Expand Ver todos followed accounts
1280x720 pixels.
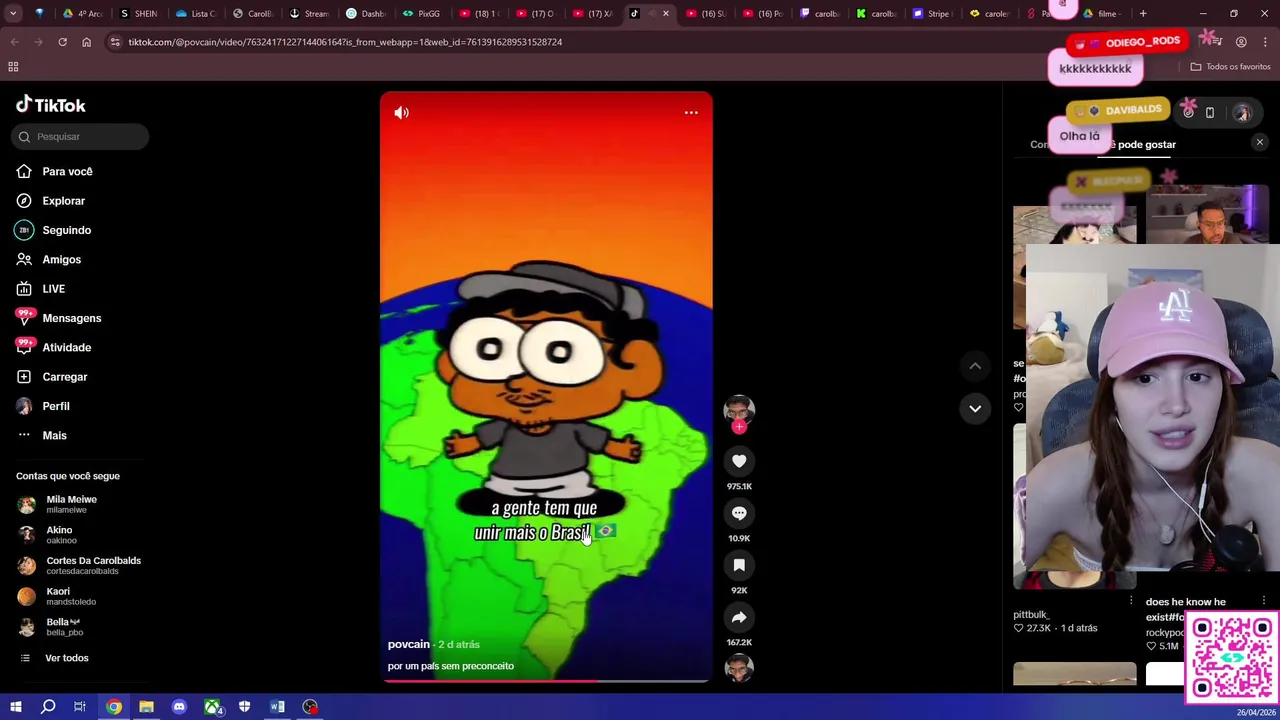click(x=66, y=658)
